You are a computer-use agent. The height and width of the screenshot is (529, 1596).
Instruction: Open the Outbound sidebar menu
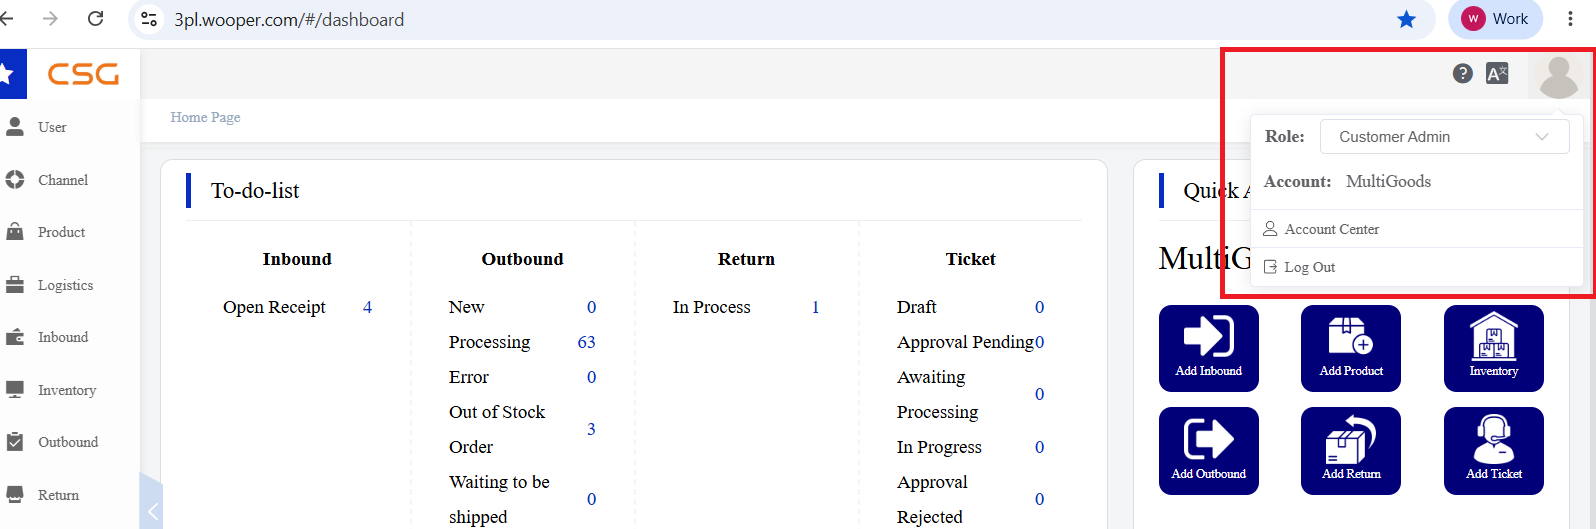tap(67, 442)
